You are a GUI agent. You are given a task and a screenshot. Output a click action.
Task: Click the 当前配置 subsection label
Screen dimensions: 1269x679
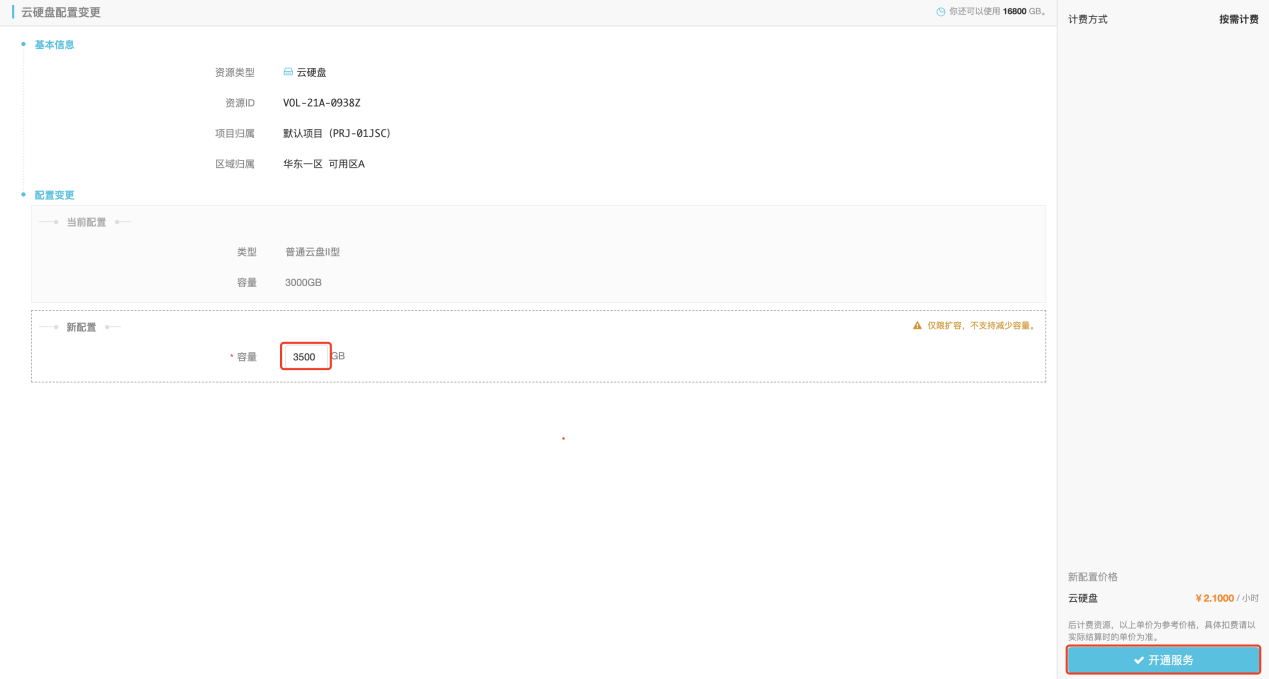click(86, 222)
